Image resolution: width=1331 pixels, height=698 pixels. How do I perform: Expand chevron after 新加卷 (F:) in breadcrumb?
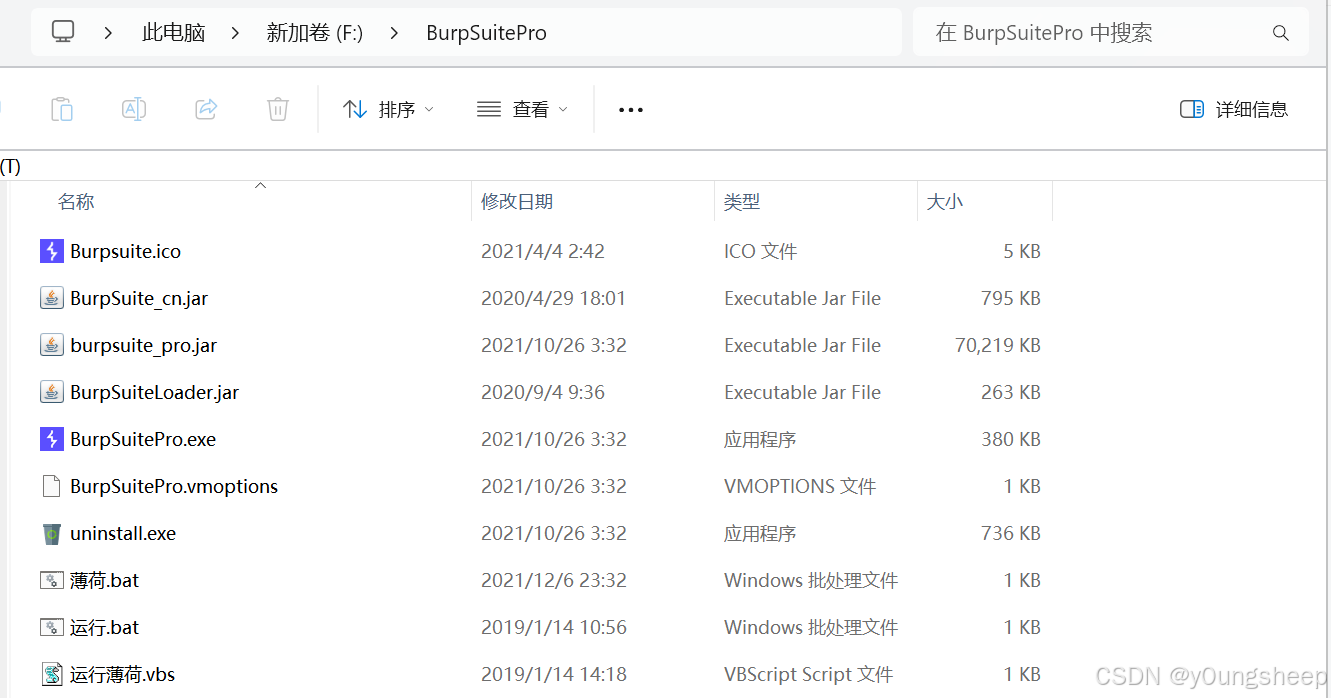point(394,33)
